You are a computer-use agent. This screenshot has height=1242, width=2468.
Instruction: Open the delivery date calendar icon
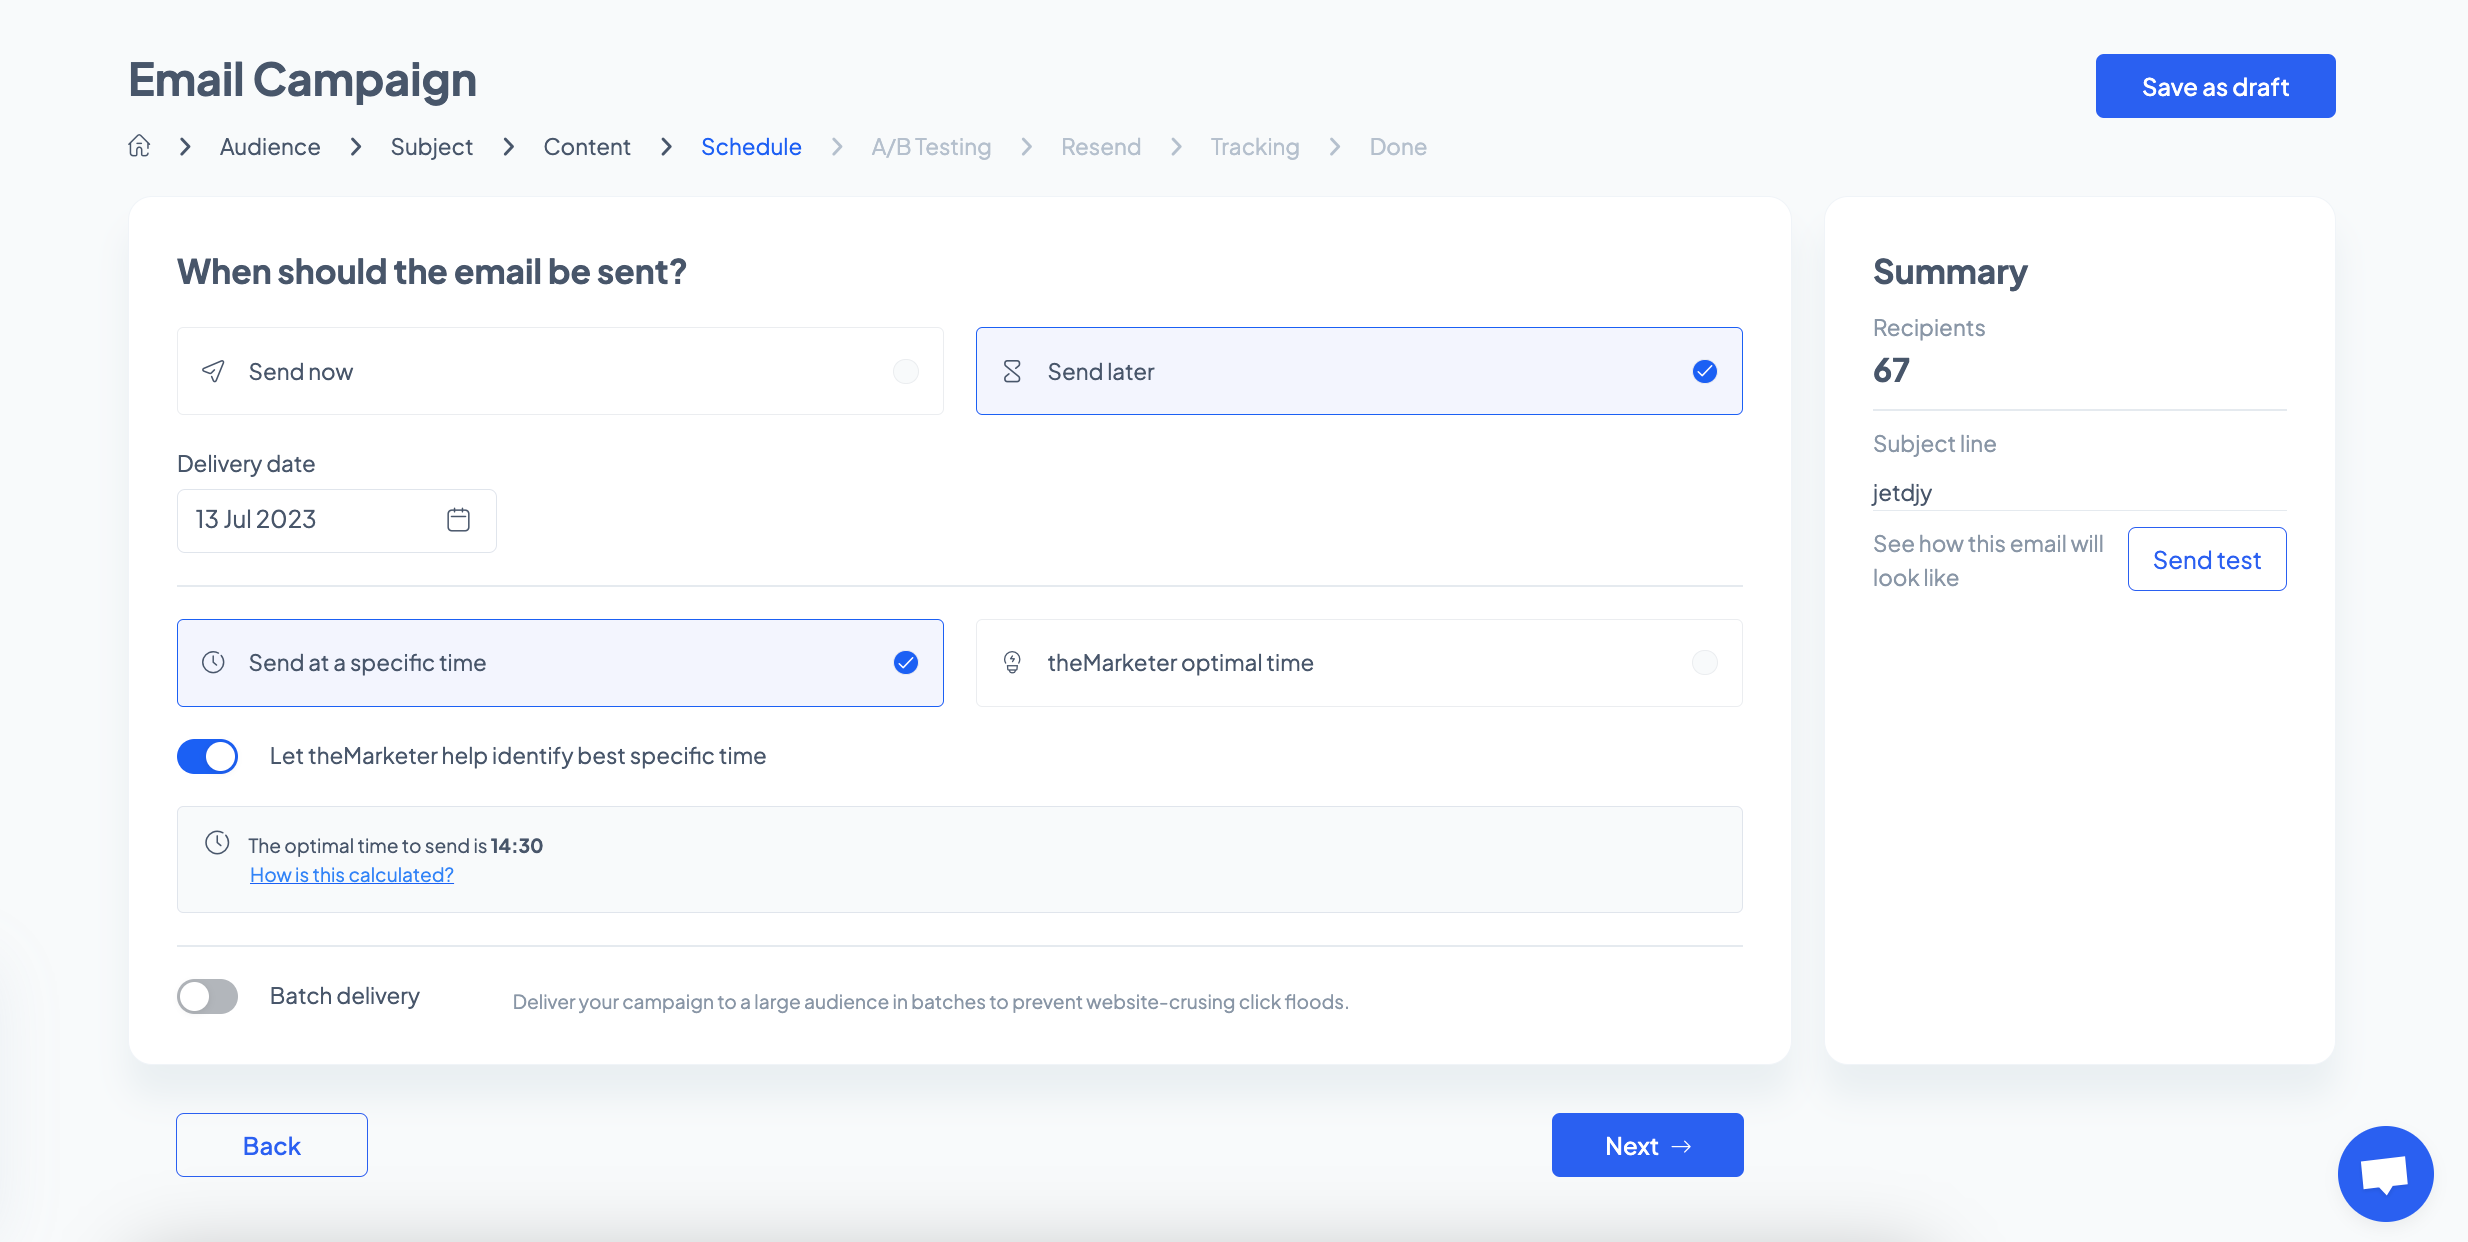click(458, 520)
